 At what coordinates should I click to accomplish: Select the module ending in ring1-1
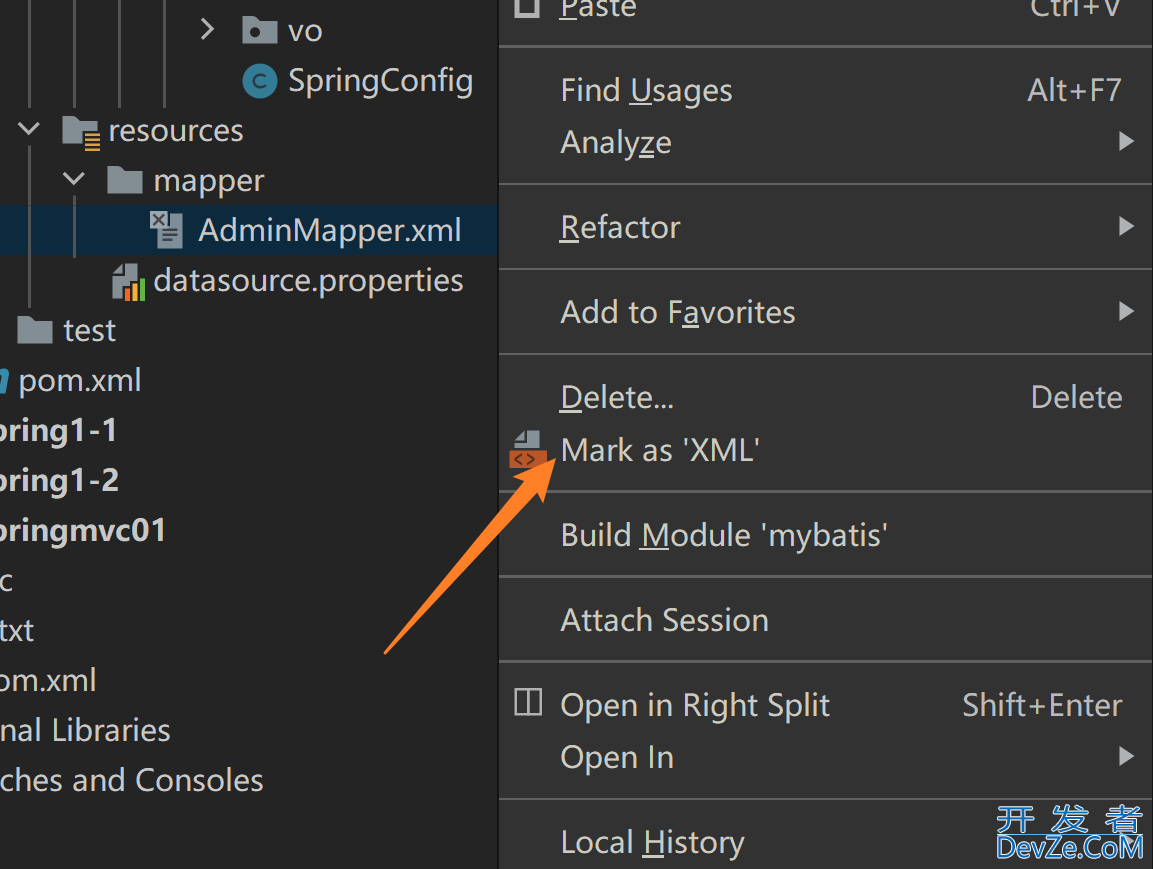coord(58,430)
